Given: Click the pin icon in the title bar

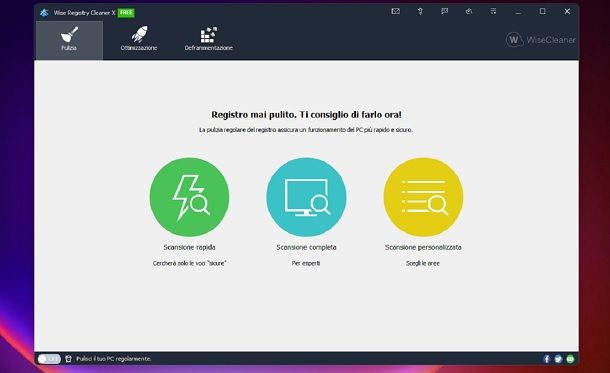Looking at the screenshot, I should (x=420, y=11).
